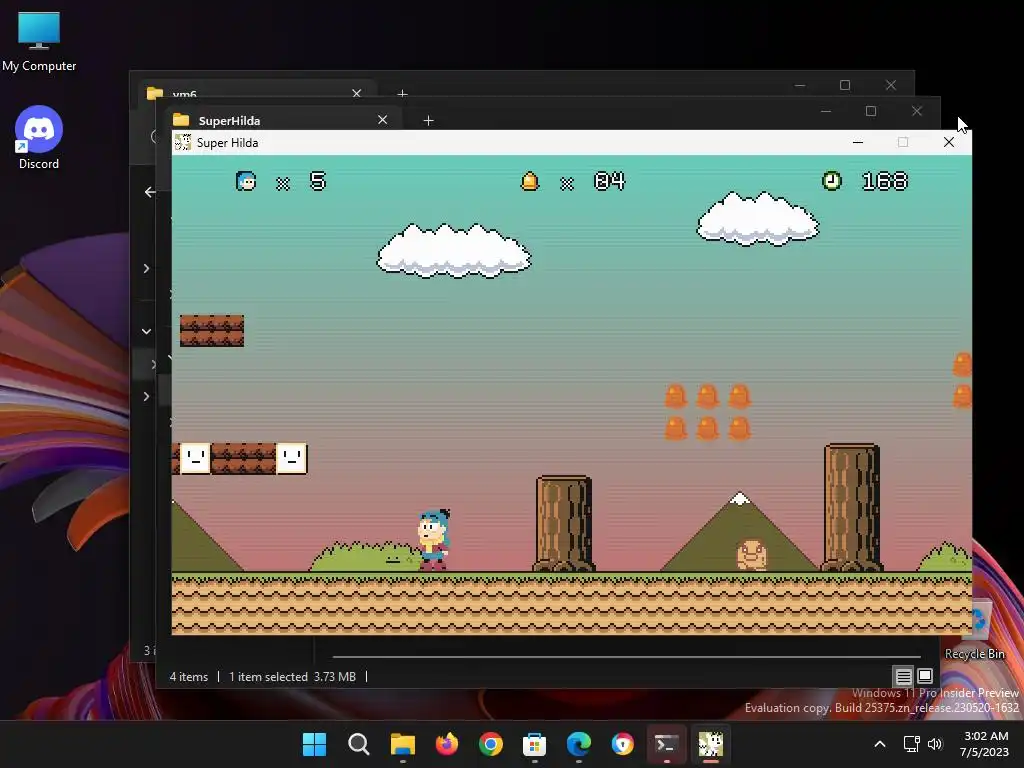Open the Discord desktop shortcut

click(39, 138)
